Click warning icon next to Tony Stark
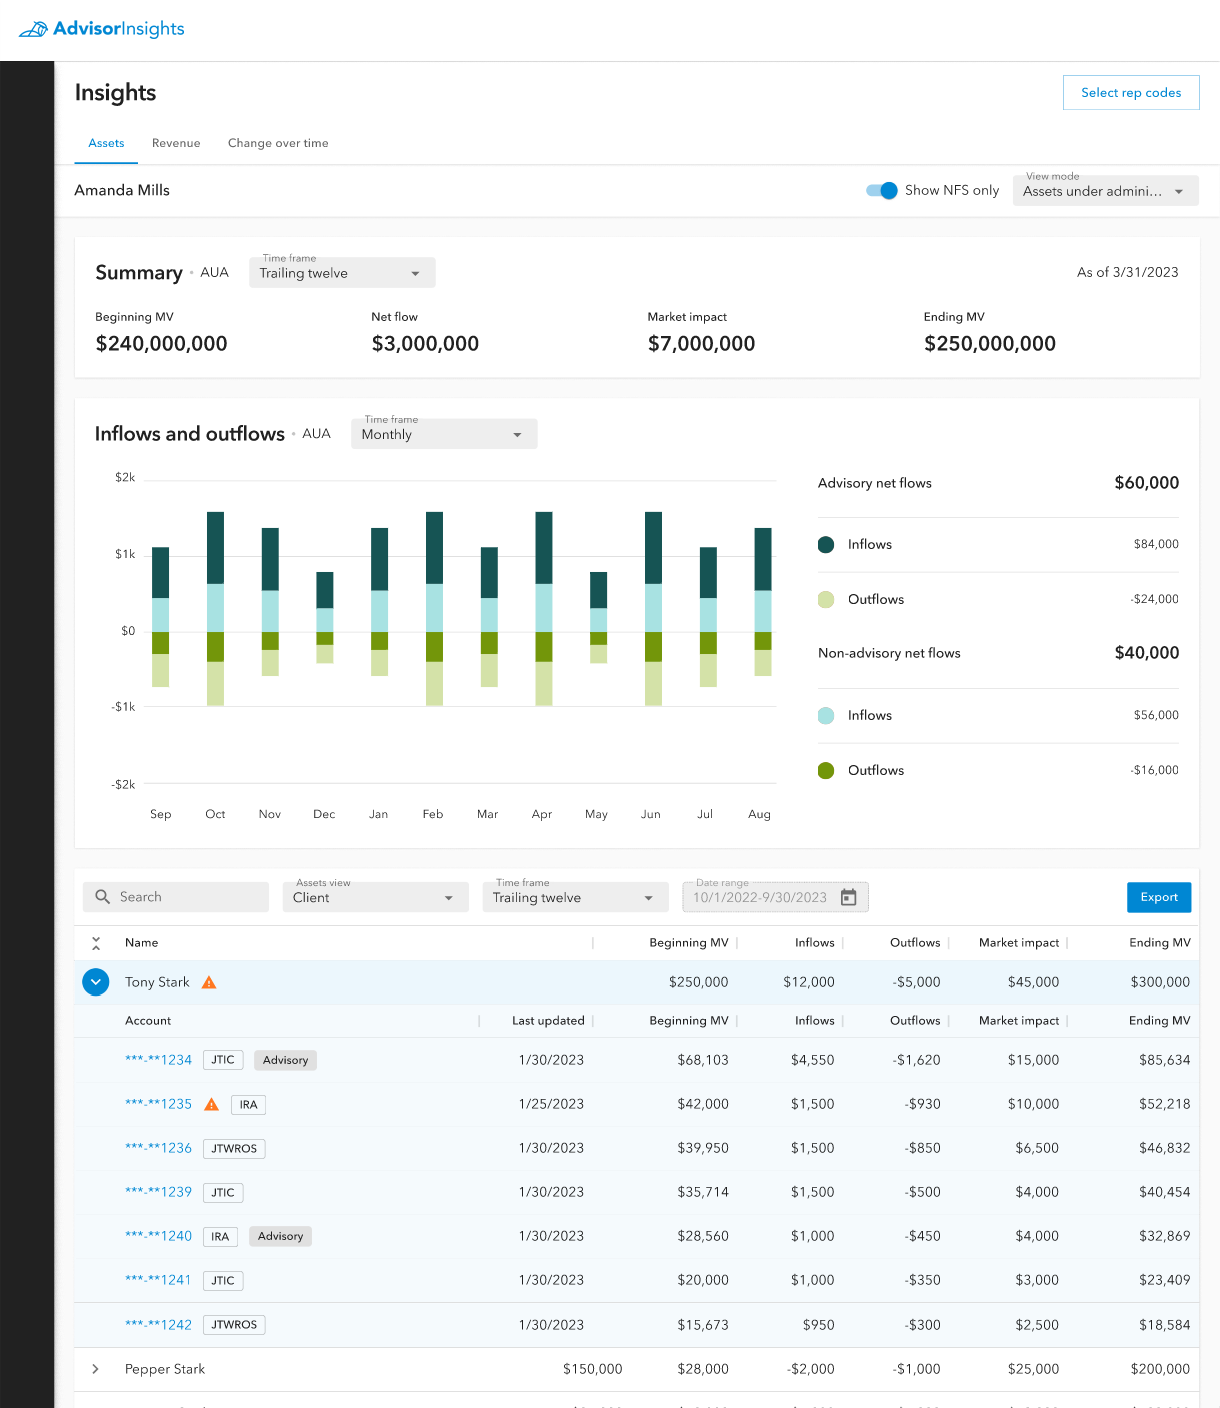Viewport: 1220px width, 1408px height. [209, 982]
